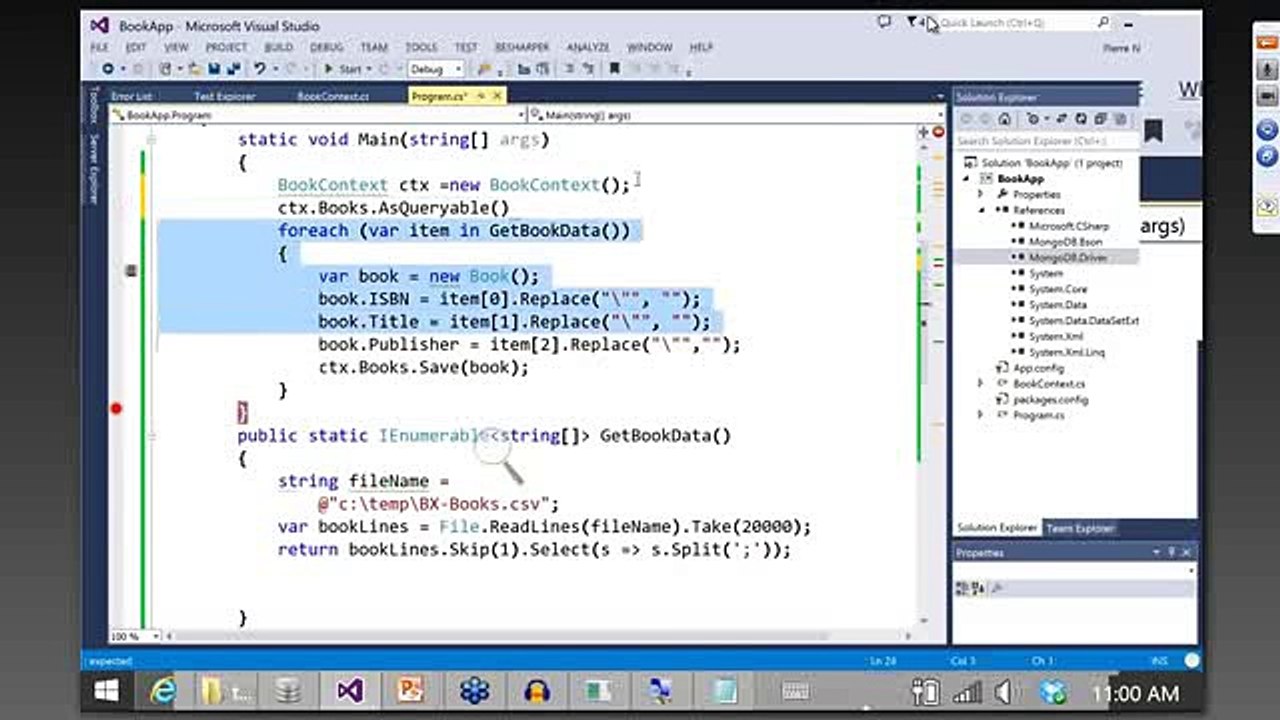This screenshot has width=1280, height=720.
Task: Click the volume speaker tray icon
Action: point(1004,692)
